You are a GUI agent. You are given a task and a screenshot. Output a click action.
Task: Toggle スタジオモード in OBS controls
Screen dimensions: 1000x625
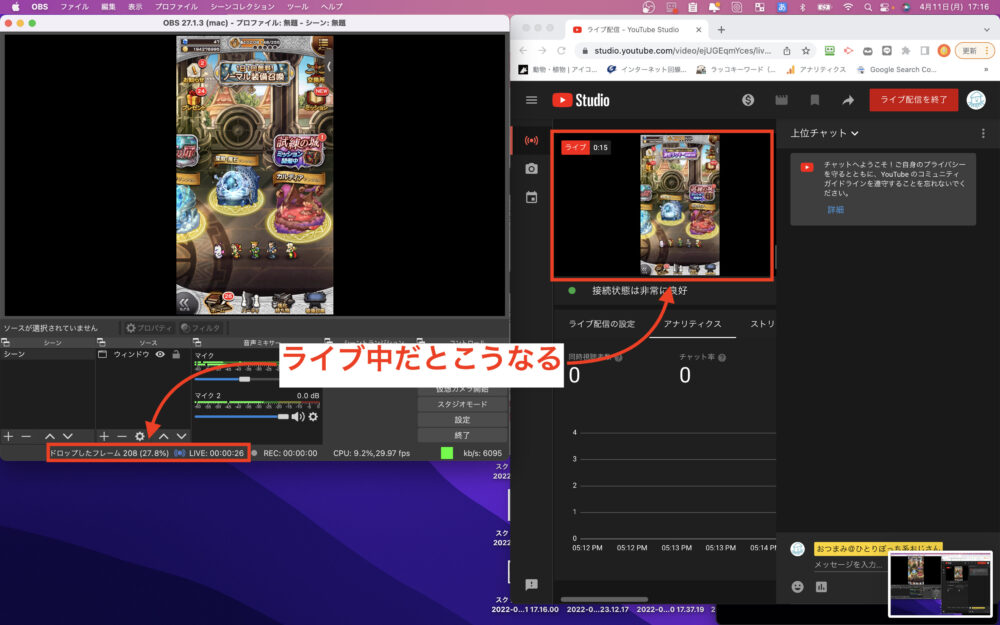click(462, 404)
